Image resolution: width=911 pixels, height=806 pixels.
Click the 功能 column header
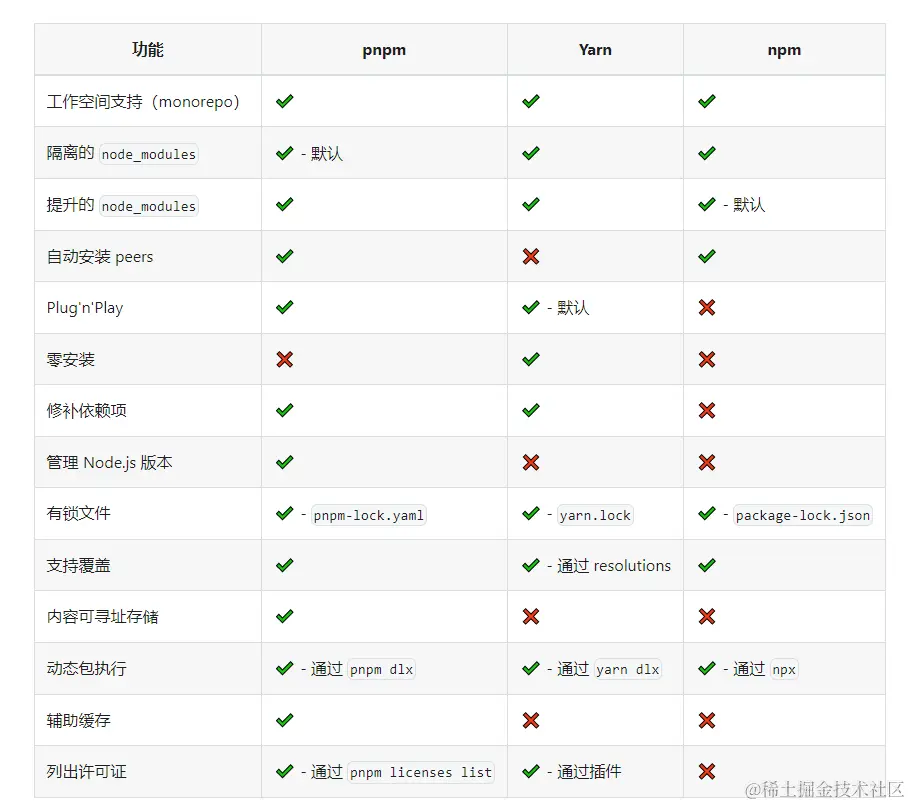tap(148, 50)
